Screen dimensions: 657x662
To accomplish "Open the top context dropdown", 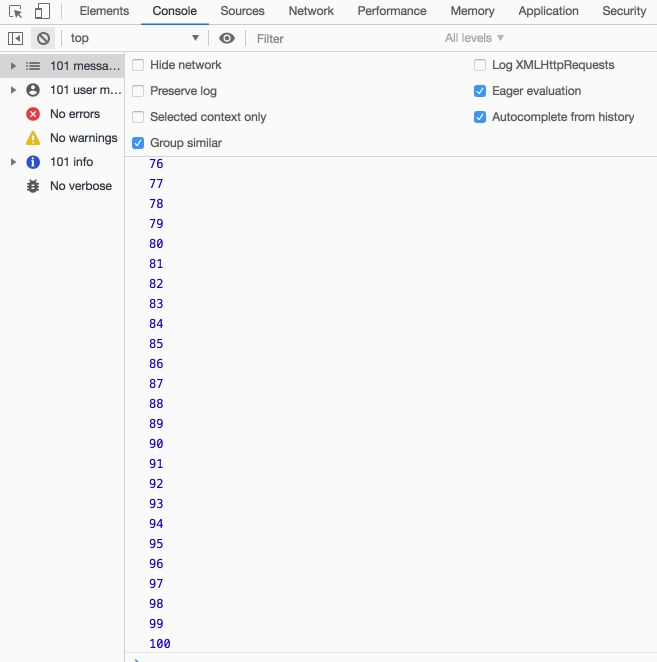I will coord(134,38).
